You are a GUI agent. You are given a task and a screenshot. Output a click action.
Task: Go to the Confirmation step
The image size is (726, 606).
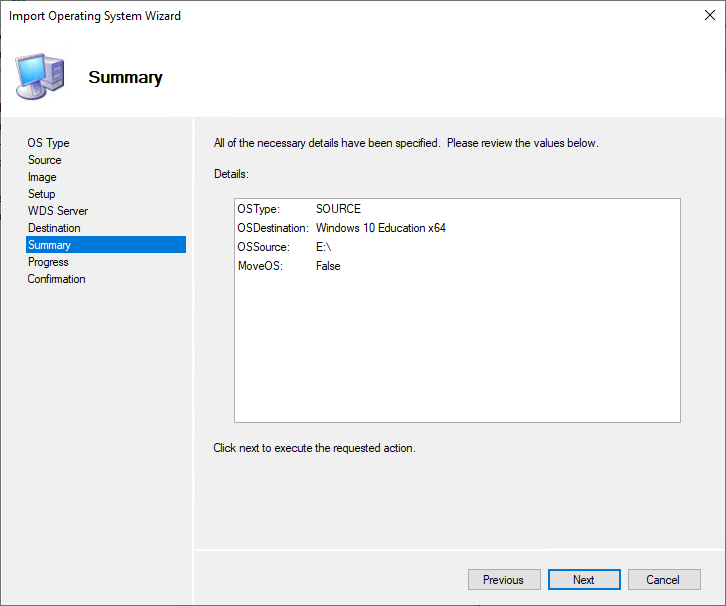[x=56, y=279]
